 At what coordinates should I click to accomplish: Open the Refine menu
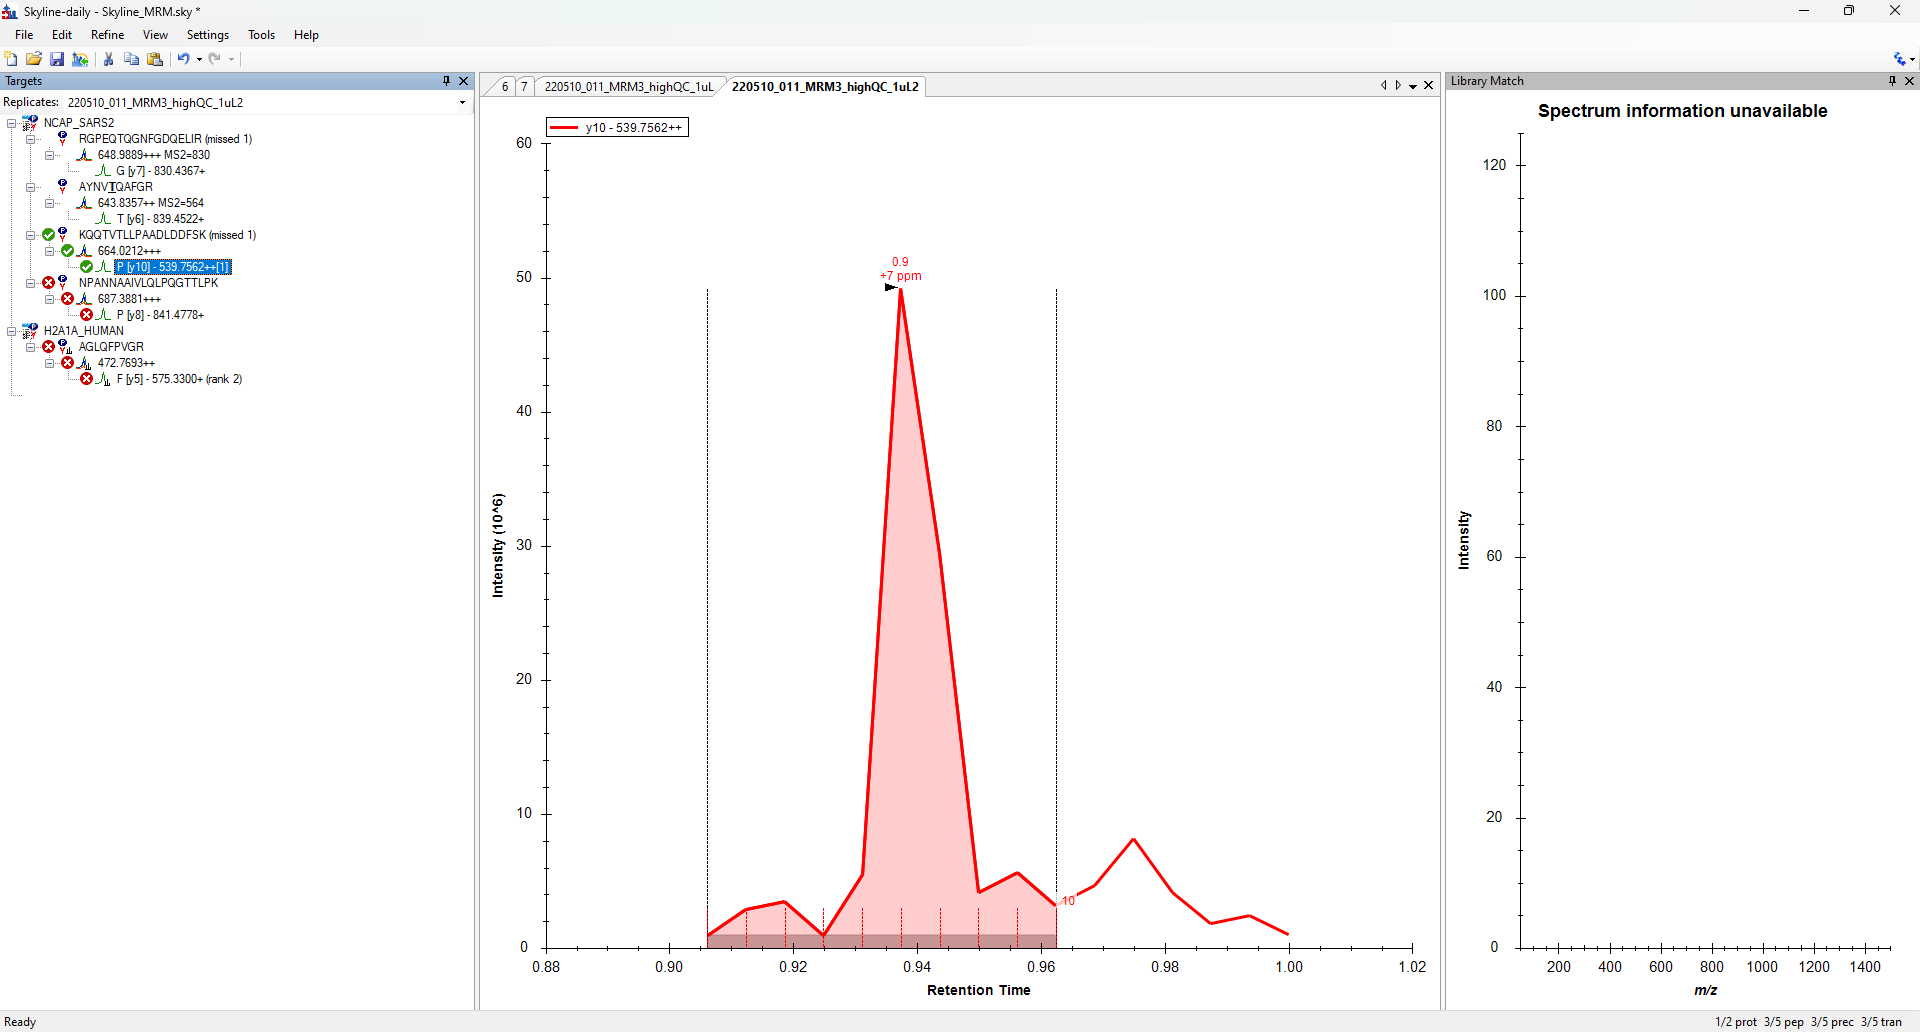click(x=107, y=35)
